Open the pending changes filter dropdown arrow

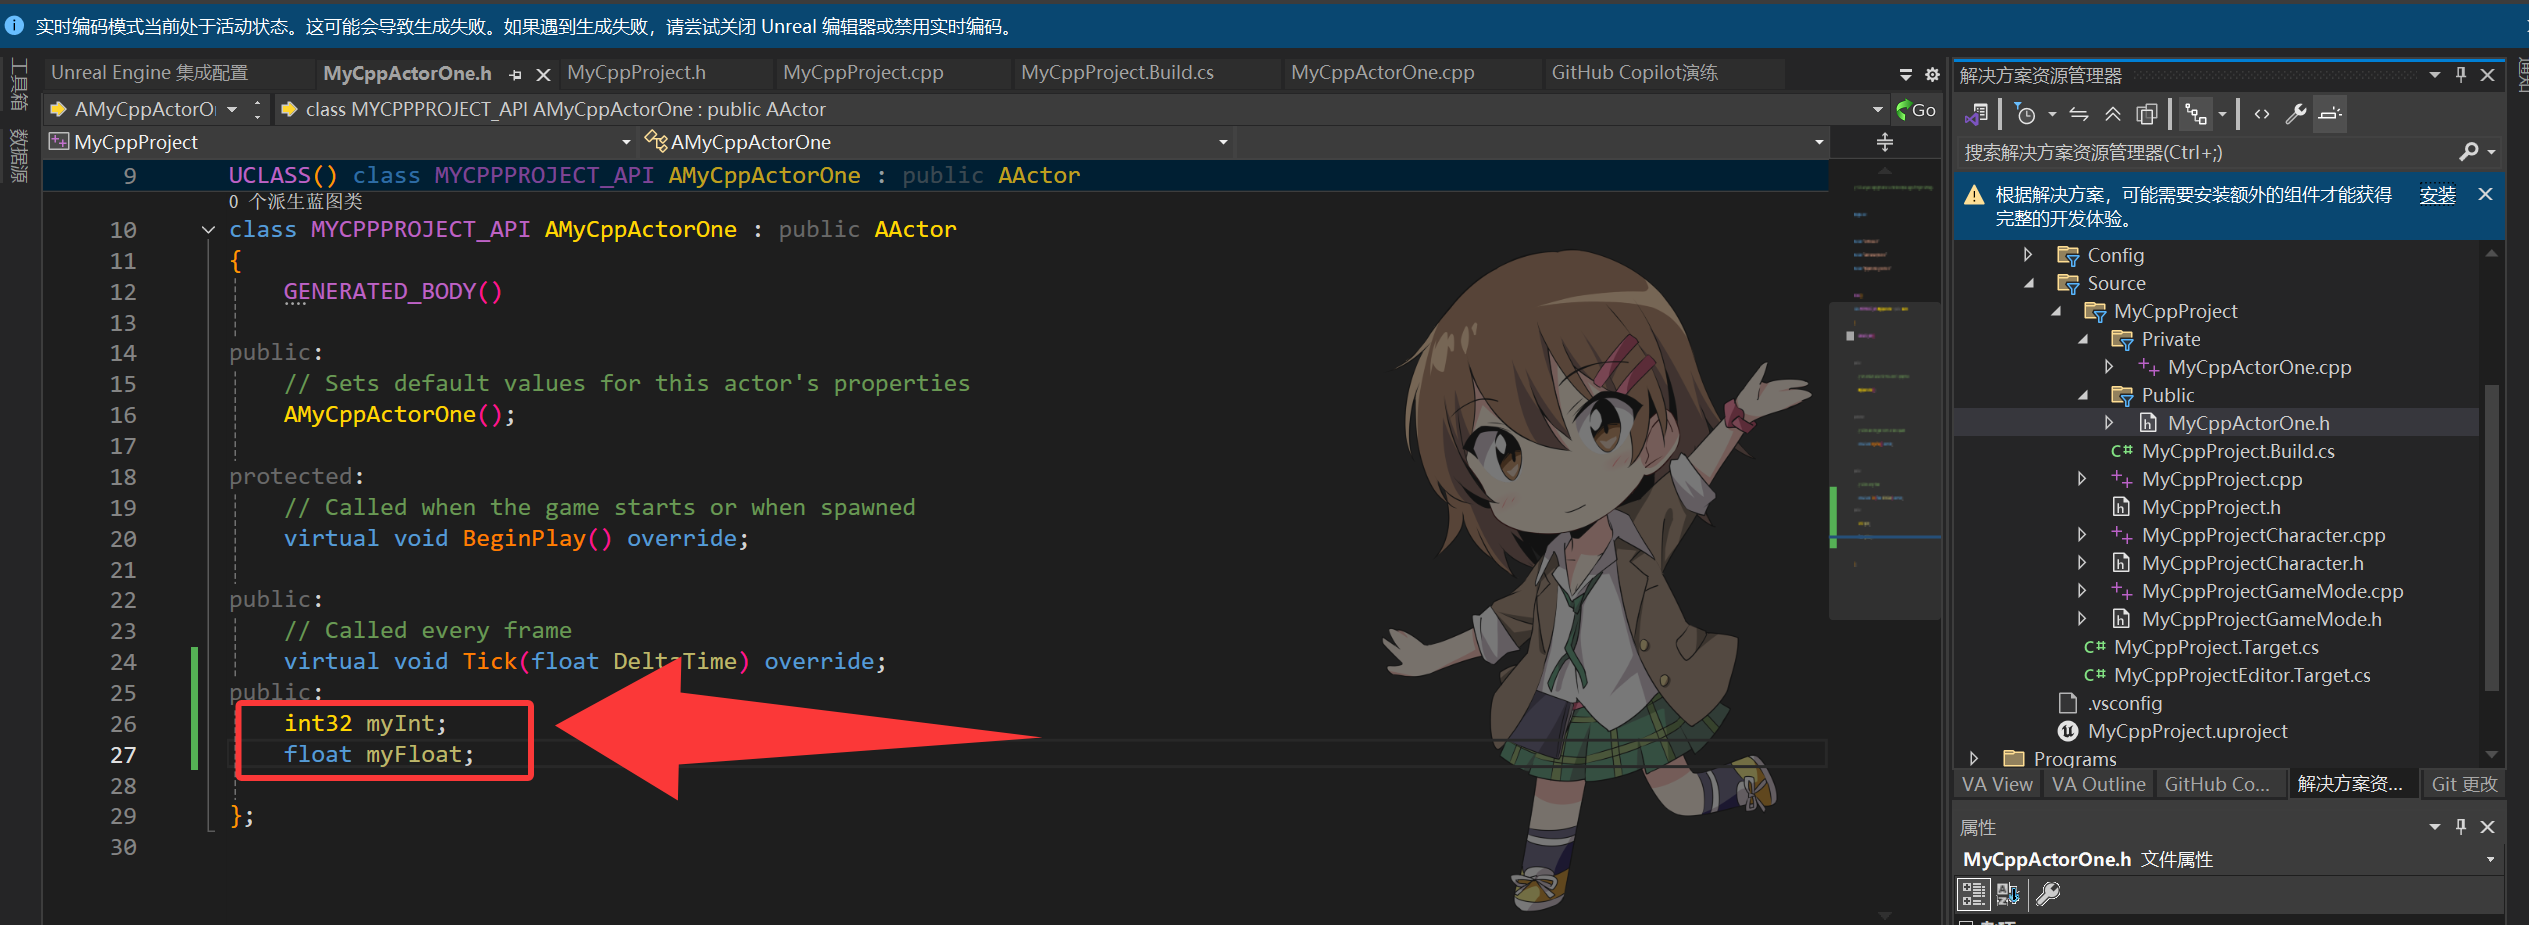pos(2052,114)
